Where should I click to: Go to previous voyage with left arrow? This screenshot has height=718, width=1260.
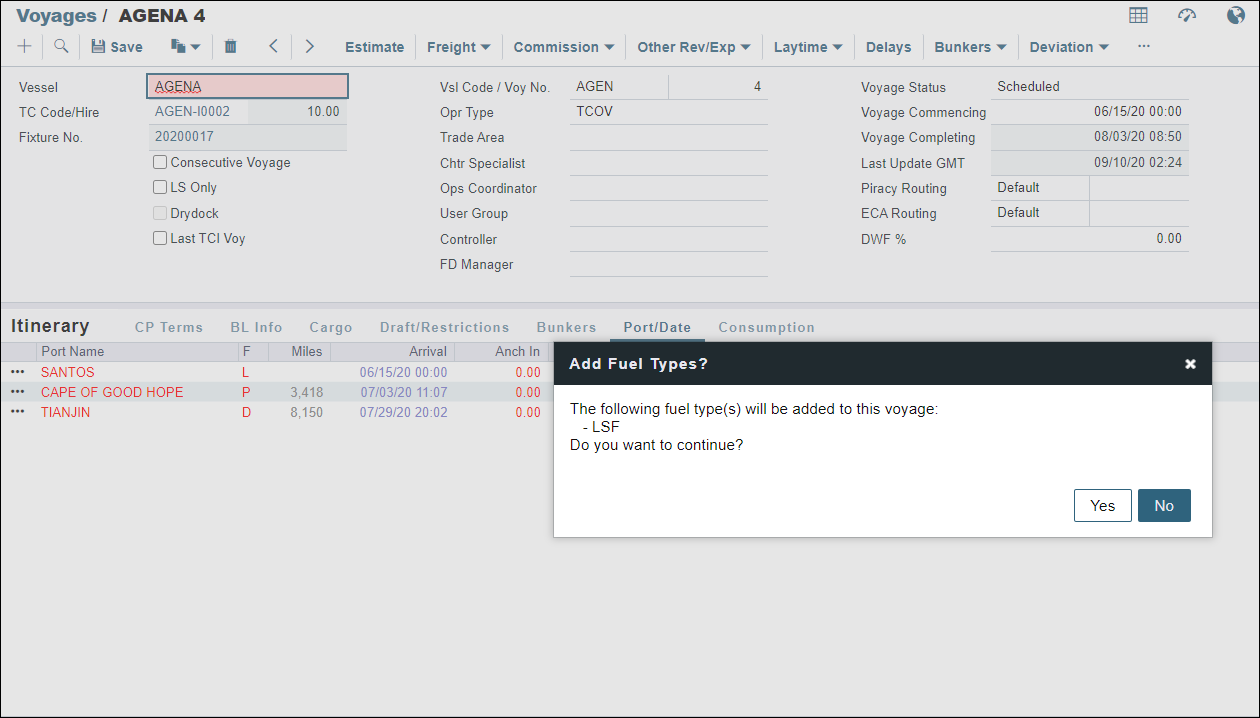pyautogui.click(x=273, y=46)
